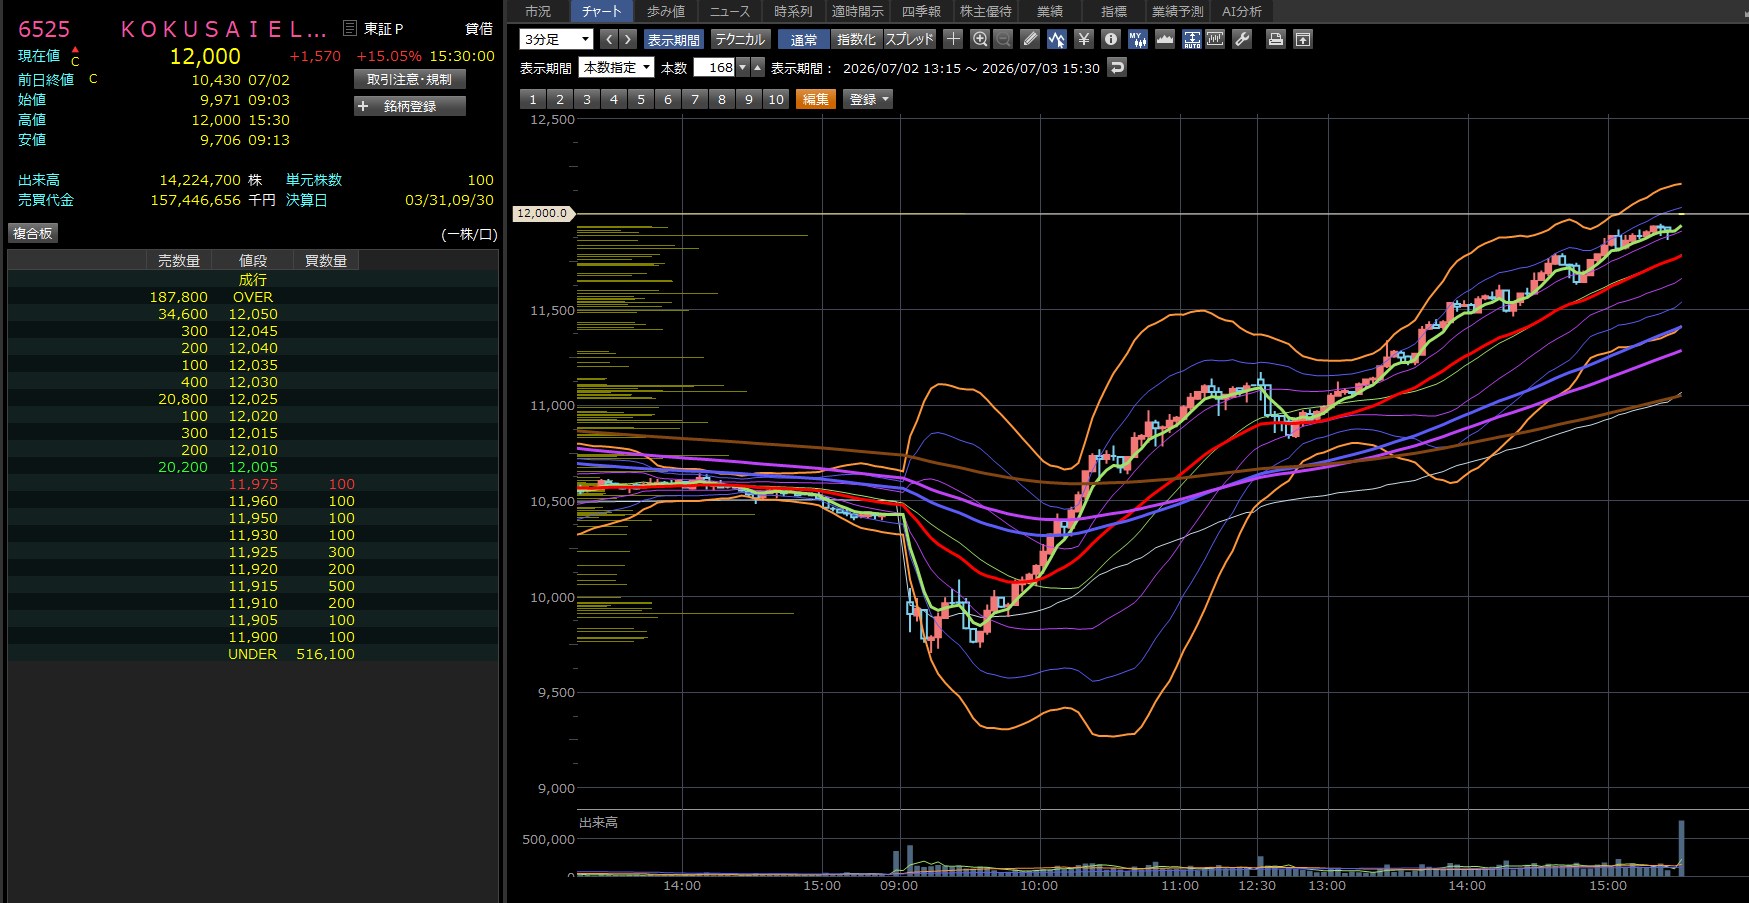The height and width of the screenshot is (903, 1749).
Task: Select the 12,050 ask price row
Action: pyautogui.click(x=253, y=314)
